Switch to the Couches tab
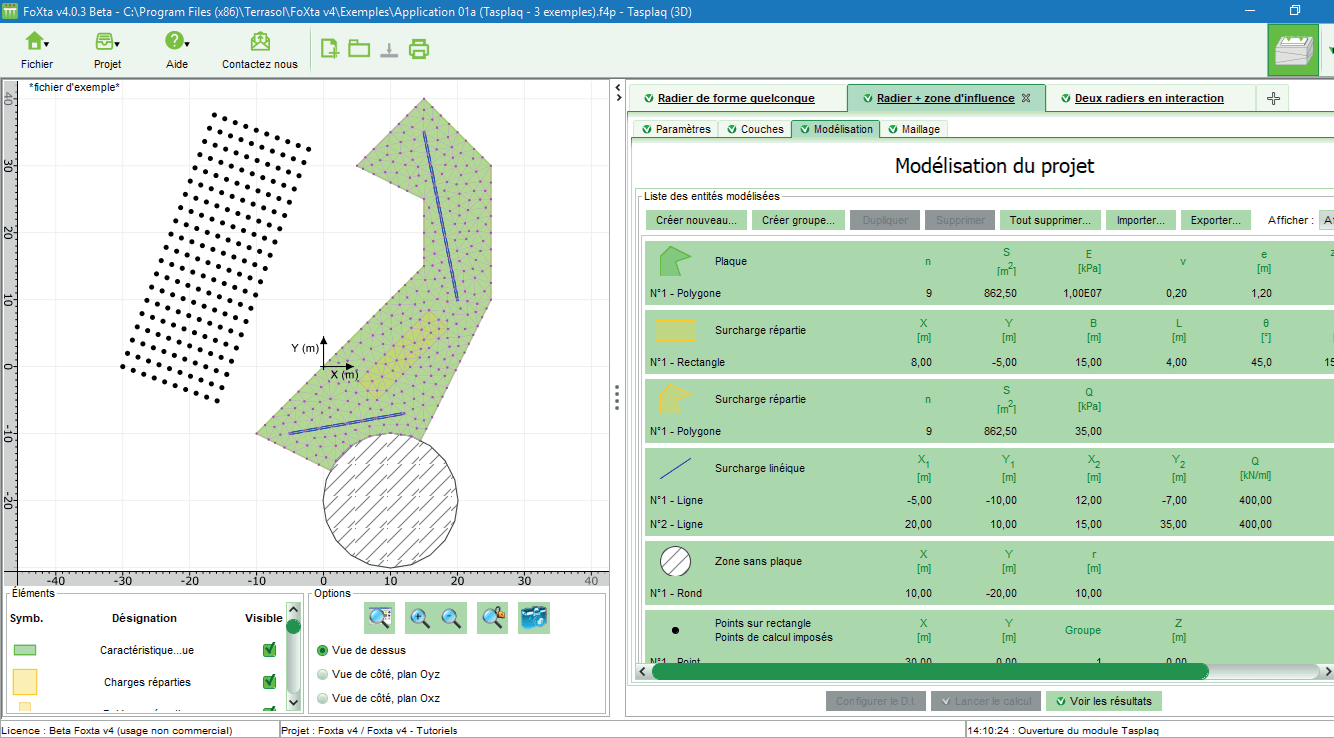 755,129
